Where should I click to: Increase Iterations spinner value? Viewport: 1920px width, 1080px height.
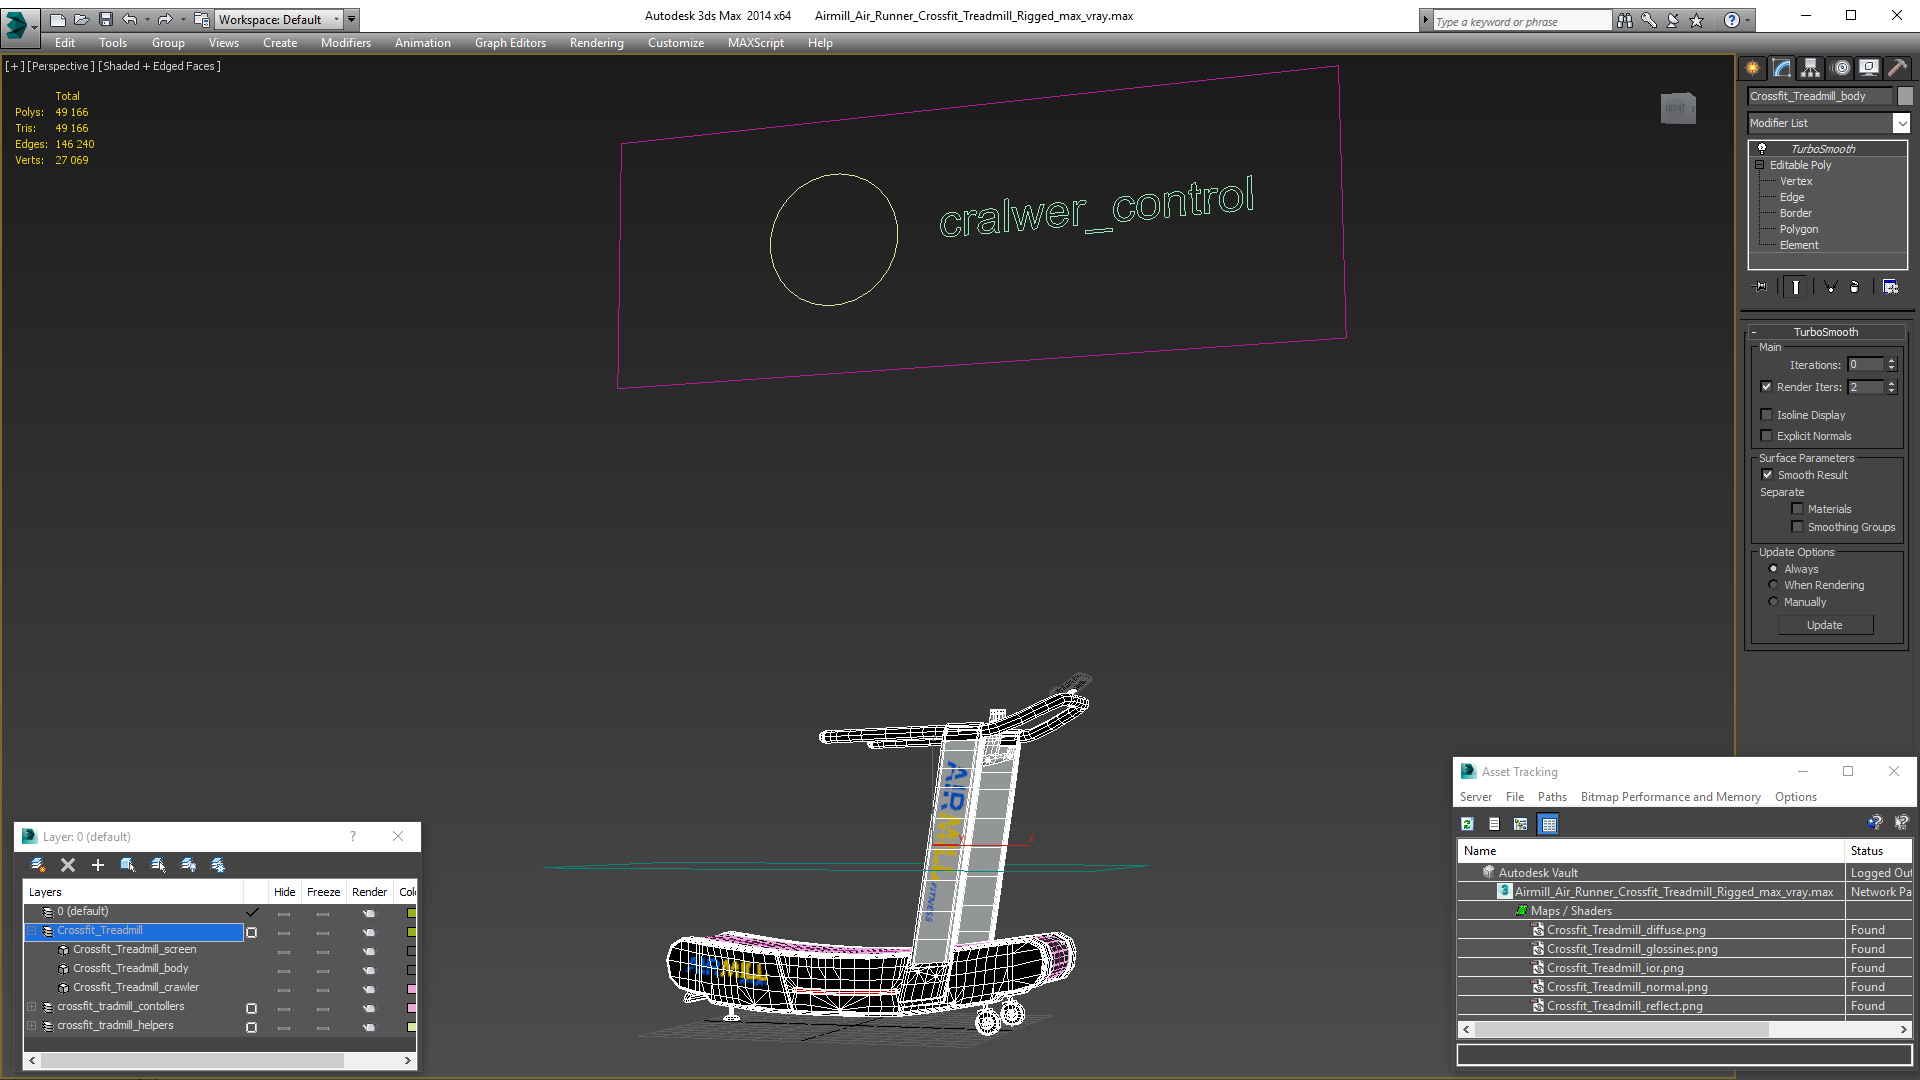coord(1891,361)
